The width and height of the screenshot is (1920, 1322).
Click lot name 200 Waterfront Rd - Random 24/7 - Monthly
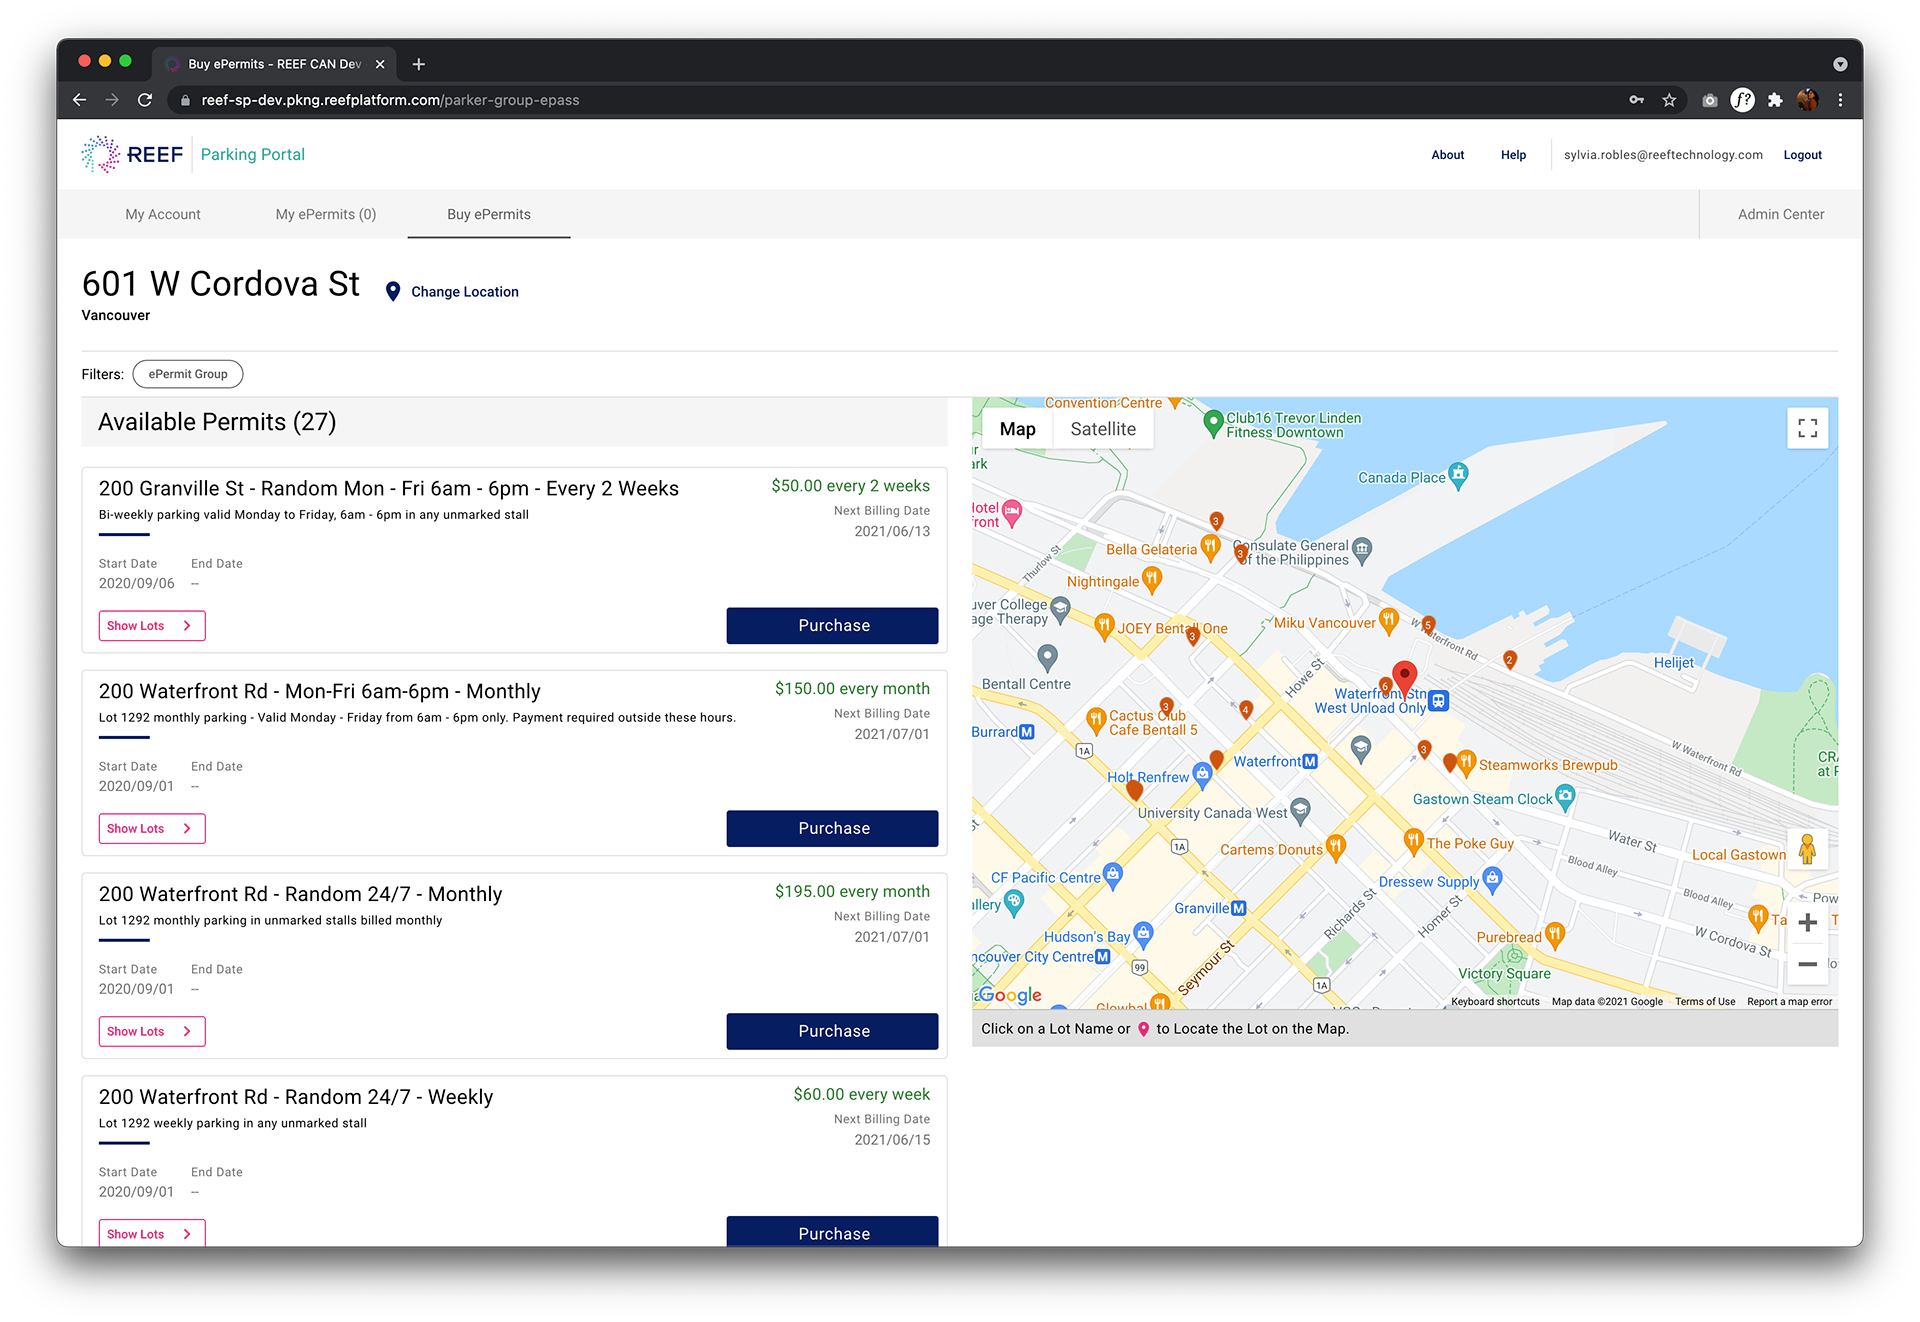pos(300,894)
